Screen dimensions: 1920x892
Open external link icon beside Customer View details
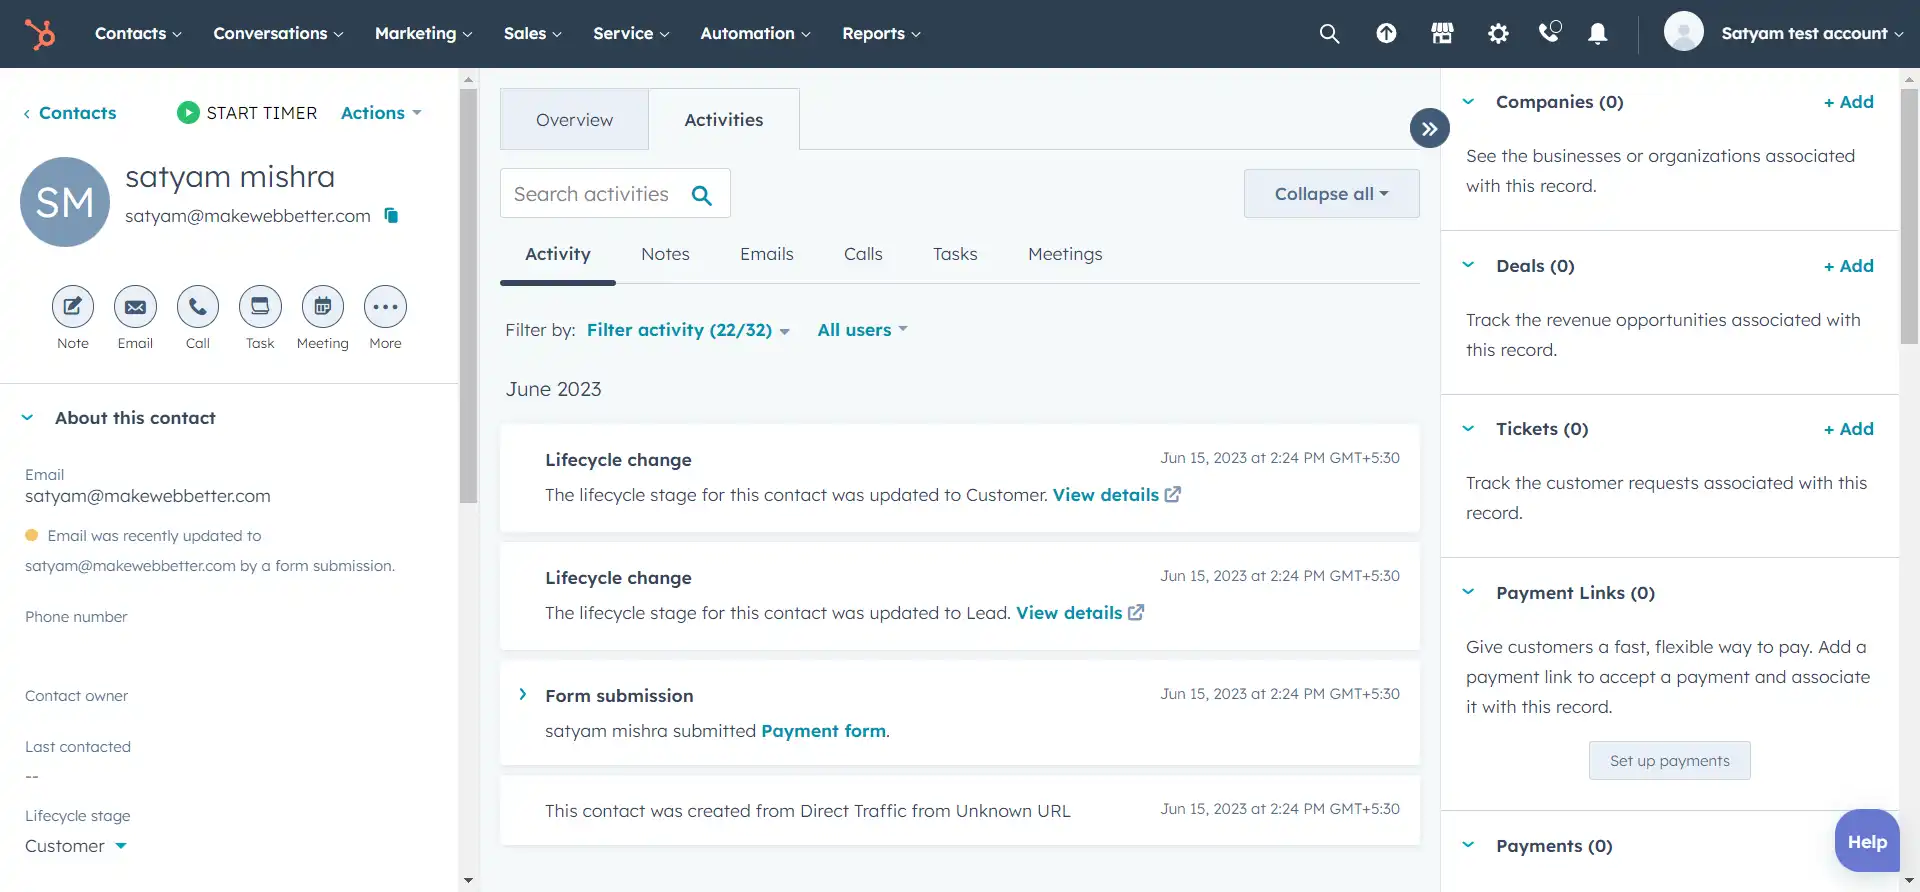pyautogui.click(x=1173, y=495)
